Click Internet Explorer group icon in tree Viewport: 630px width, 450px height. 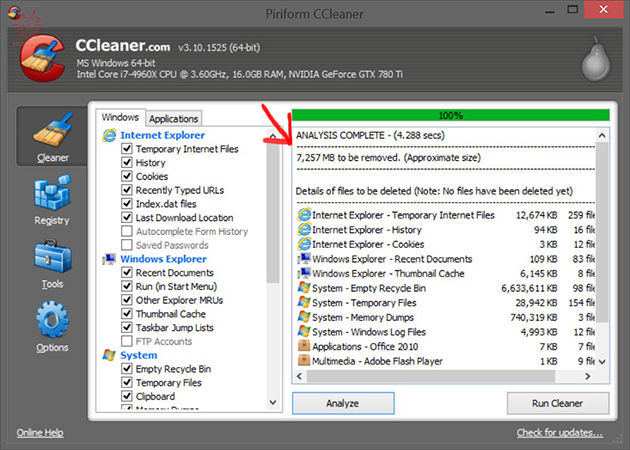tap(109, 135)
